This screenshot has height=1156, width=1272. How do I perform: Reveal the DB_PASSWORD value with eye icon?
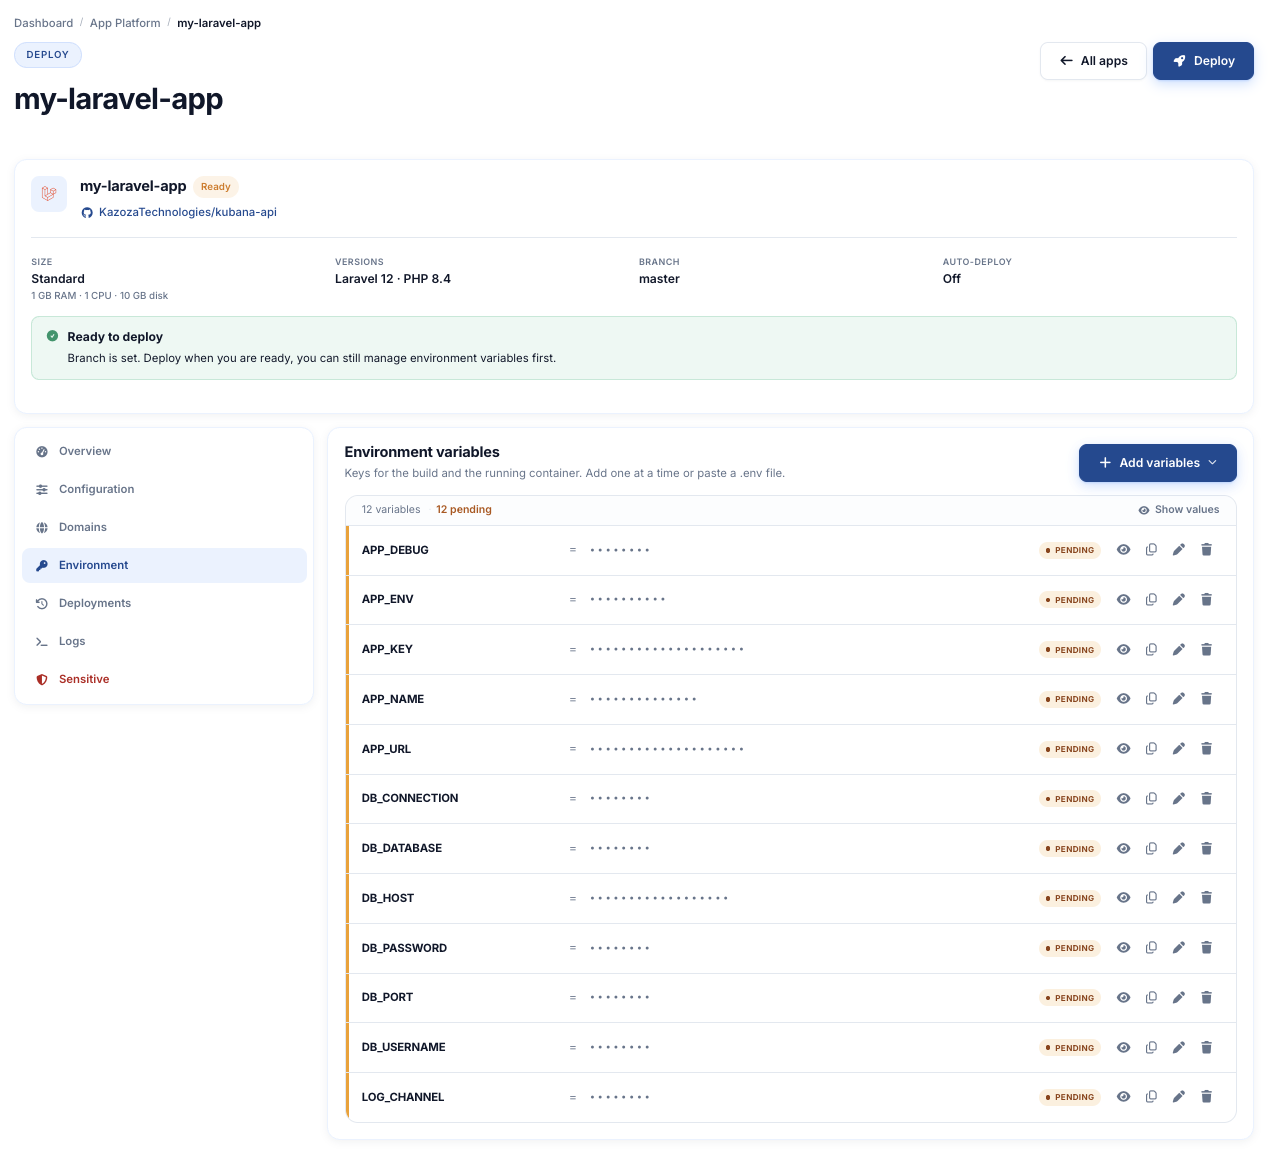click(1124, 948)
